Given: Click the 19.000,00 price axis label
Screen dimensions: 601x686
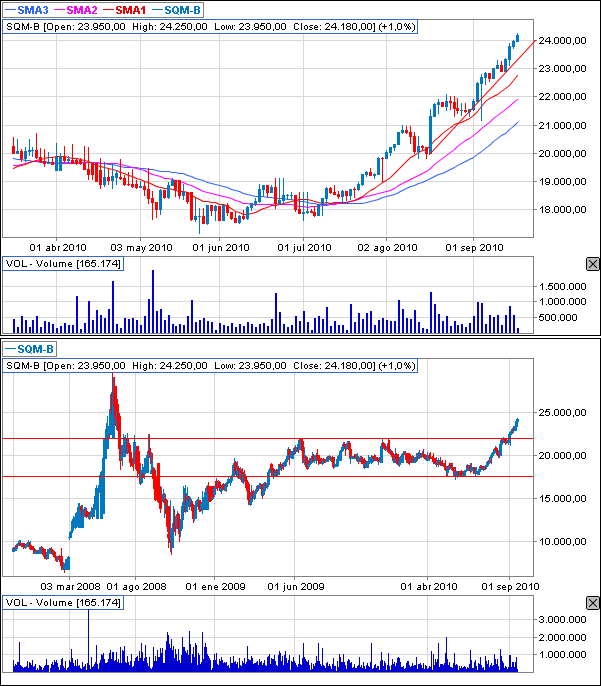Looking at the screenshot, I should [562, 182].
